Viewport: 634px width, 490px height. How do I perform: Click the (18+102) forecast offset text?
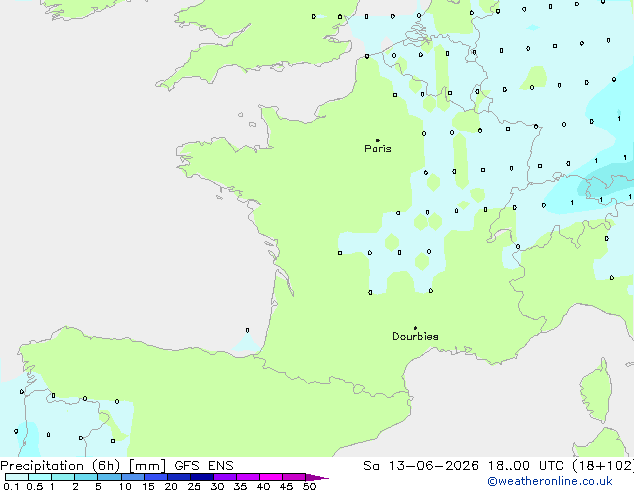pyautogui.click(x=602, y=466)
